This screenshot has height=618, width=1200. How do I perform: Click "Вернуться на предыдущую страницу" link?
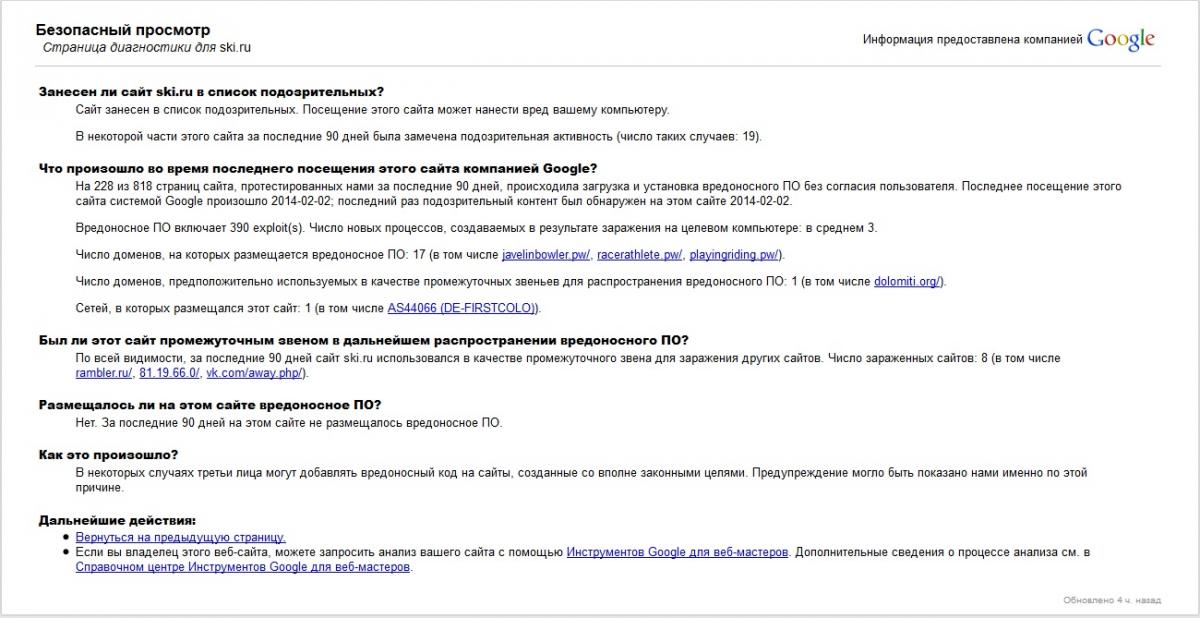(181, 537)
